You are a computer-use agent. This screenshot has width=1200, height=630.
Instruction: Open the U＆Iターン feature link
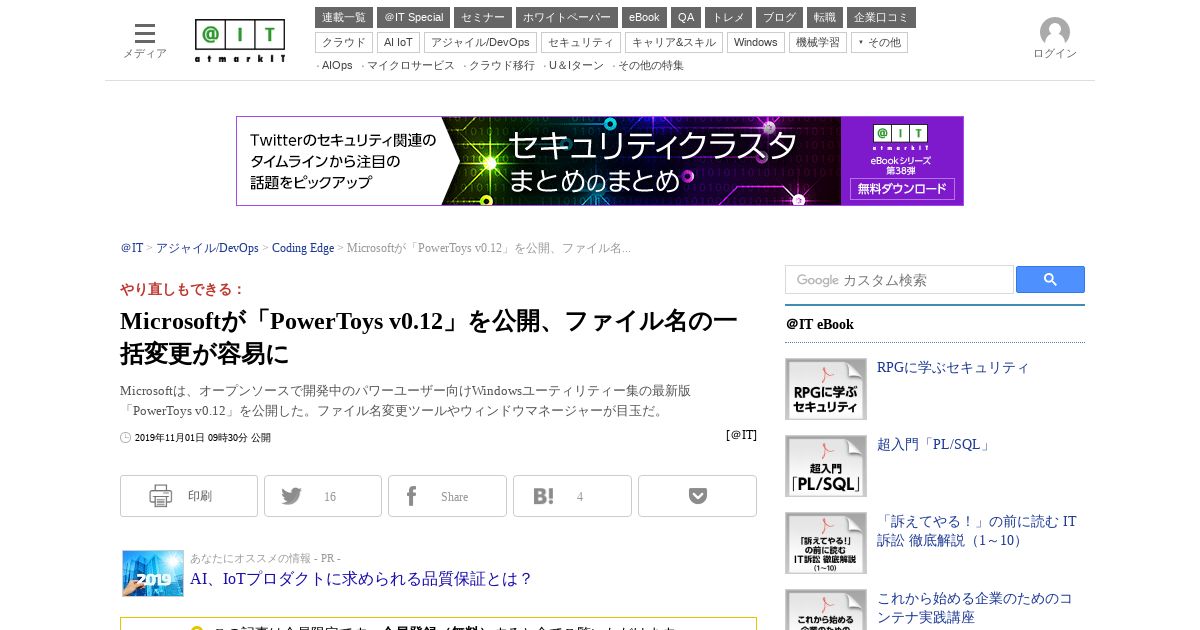click(576, 65)
